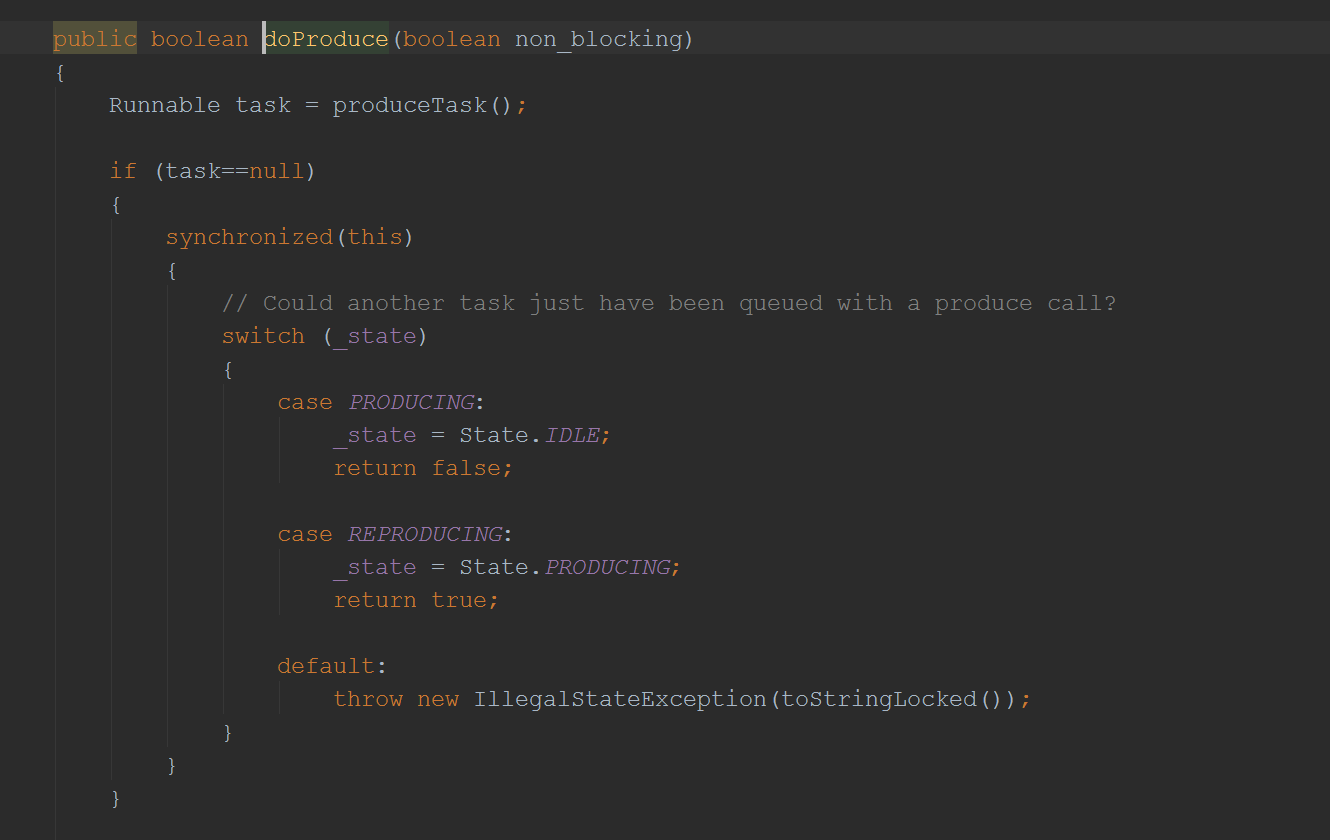Click the 'return false;' statement
The height and width of the screenshot is (840, 1330).
[x=423, y=468]
